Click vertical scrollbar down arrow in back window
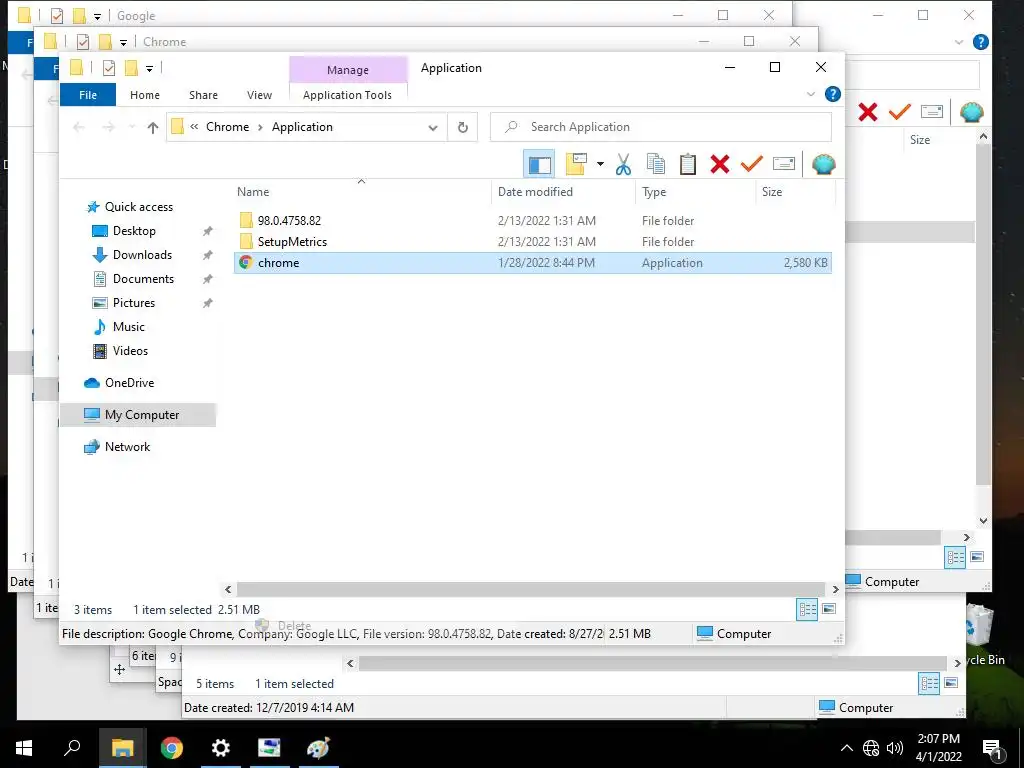The width and height of the screenshot is (1024, 768). point(984,521)
